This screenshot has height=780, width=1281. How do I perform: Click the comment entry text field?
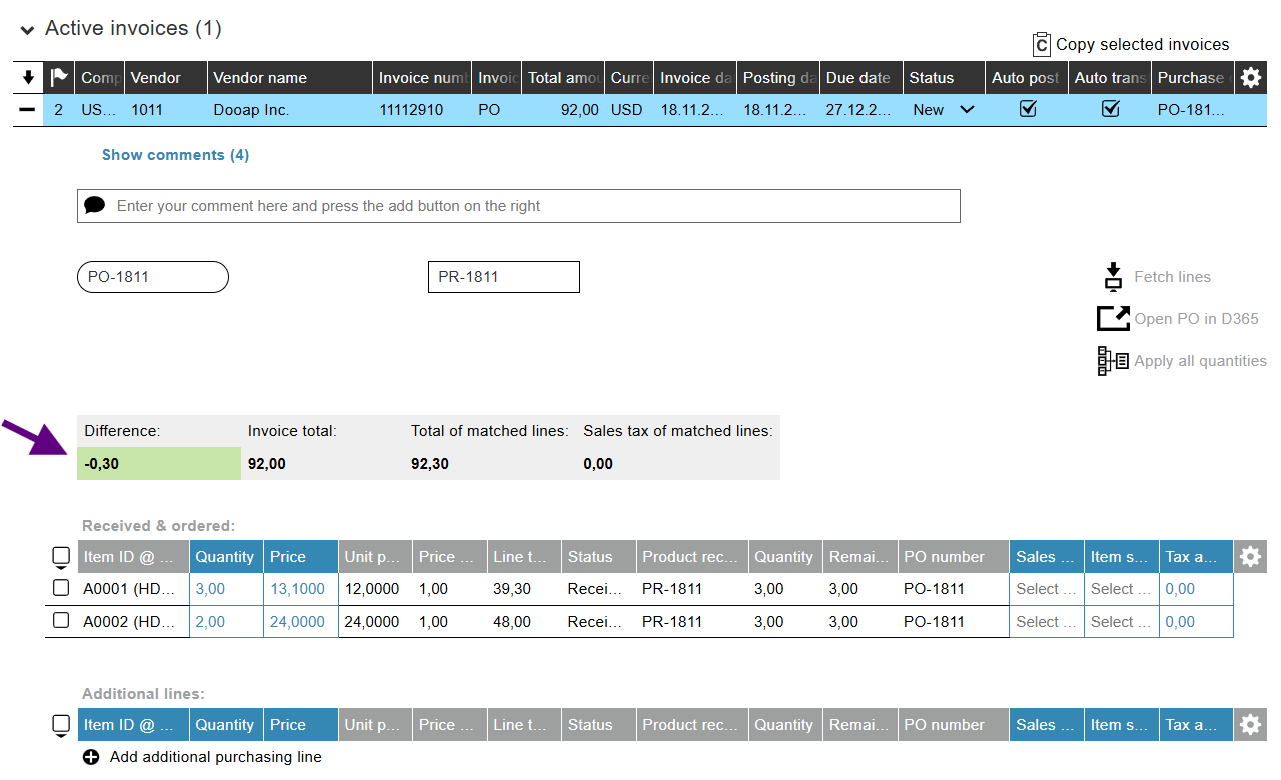(500, 205)
